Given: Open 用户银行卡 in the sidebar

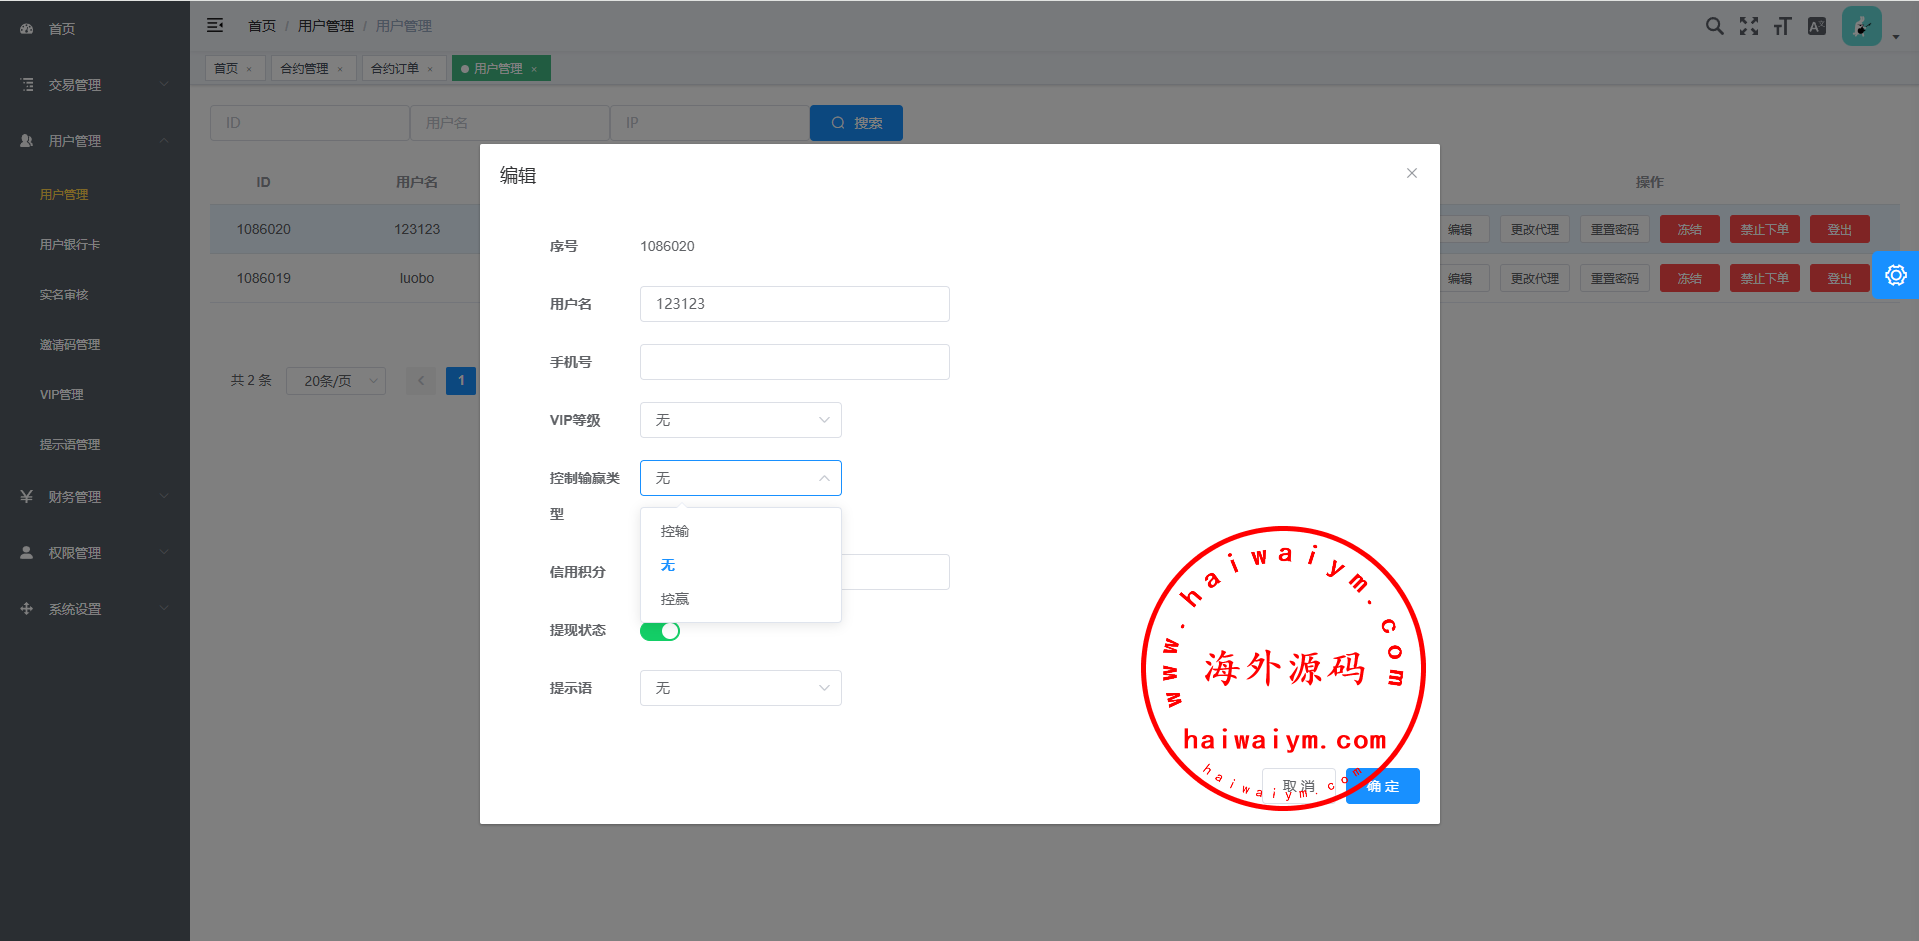Looking at the screenshot, I should coord(70,245).
